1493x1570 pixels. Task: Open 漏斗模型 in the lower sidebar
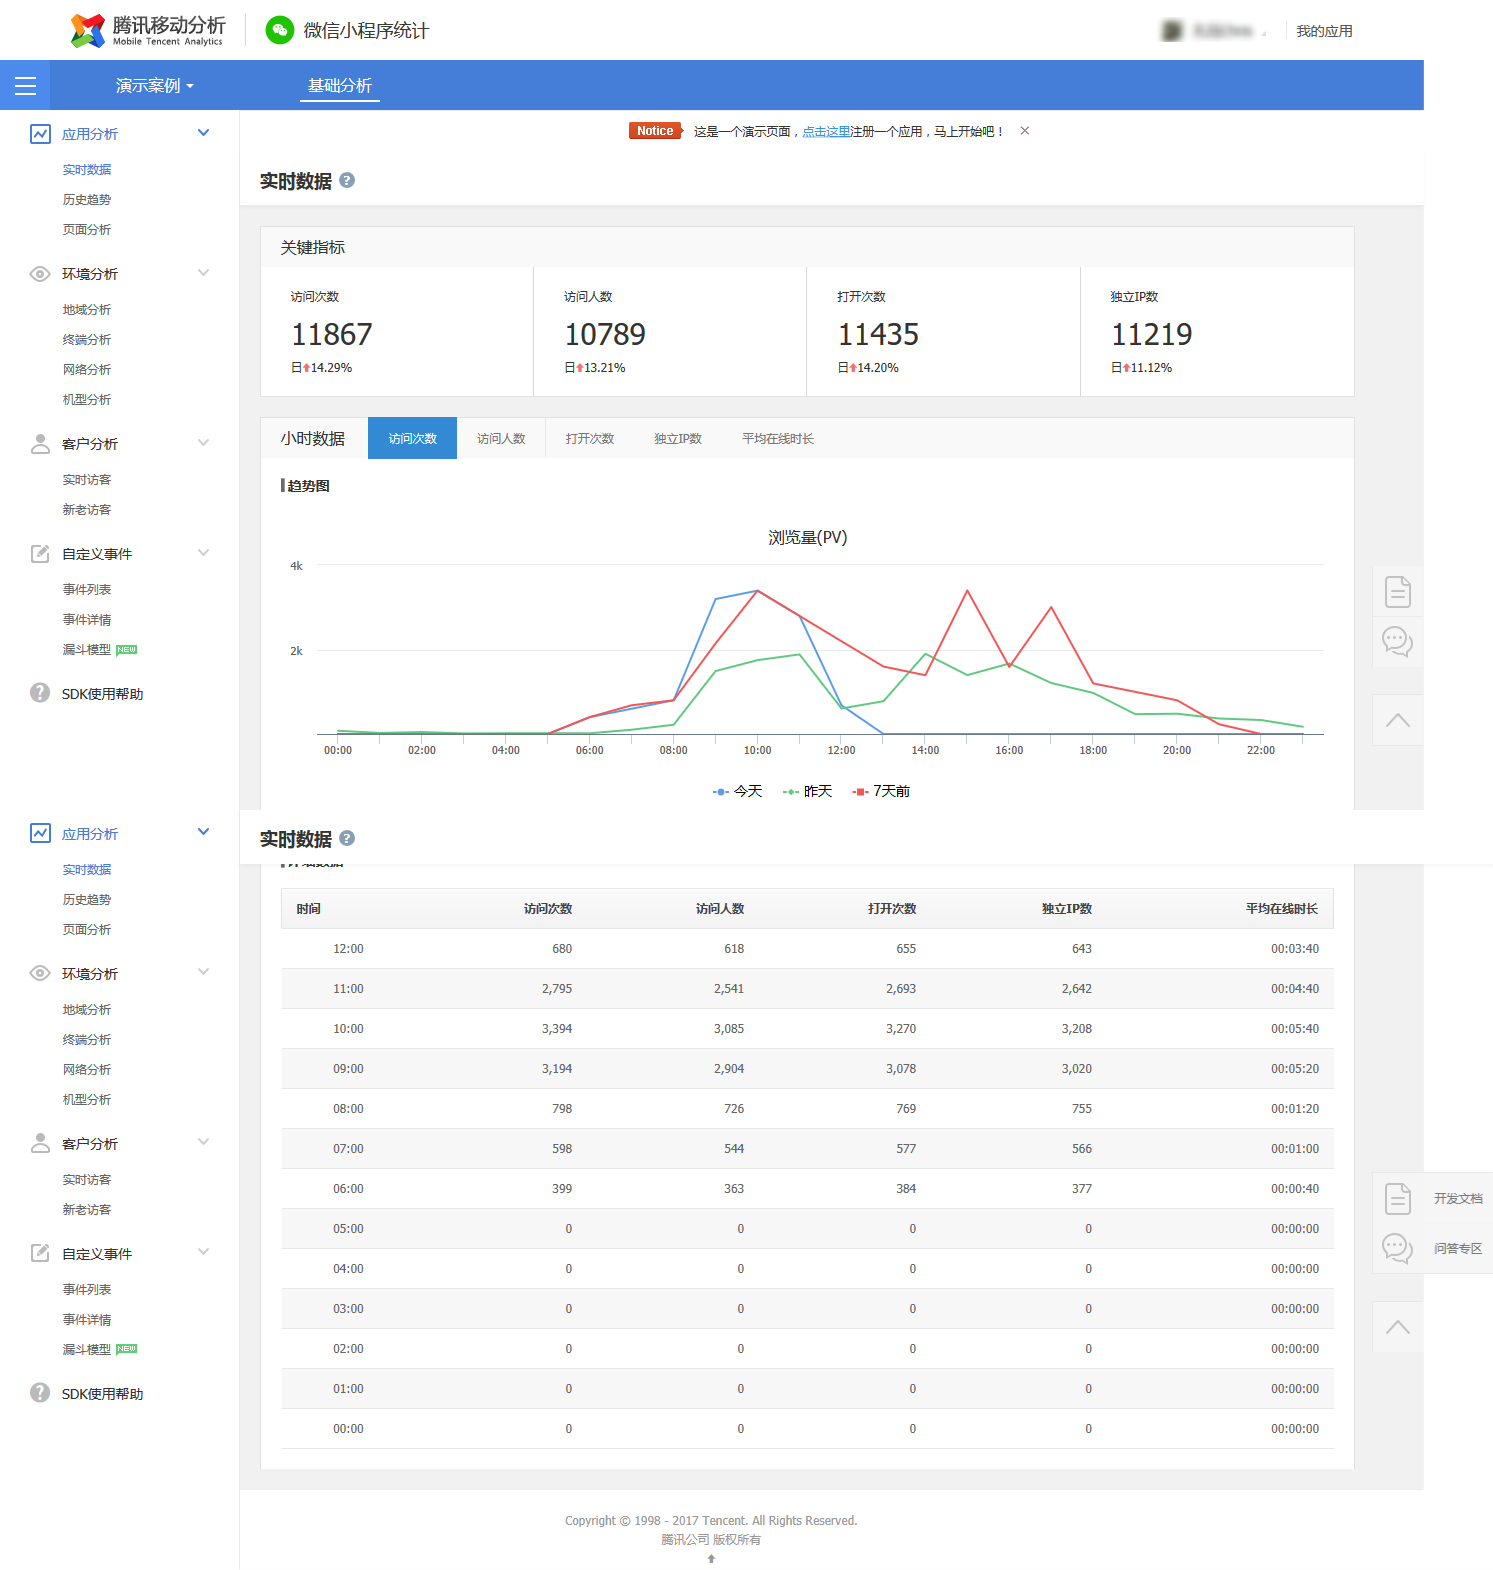(x=87, y=1349)
